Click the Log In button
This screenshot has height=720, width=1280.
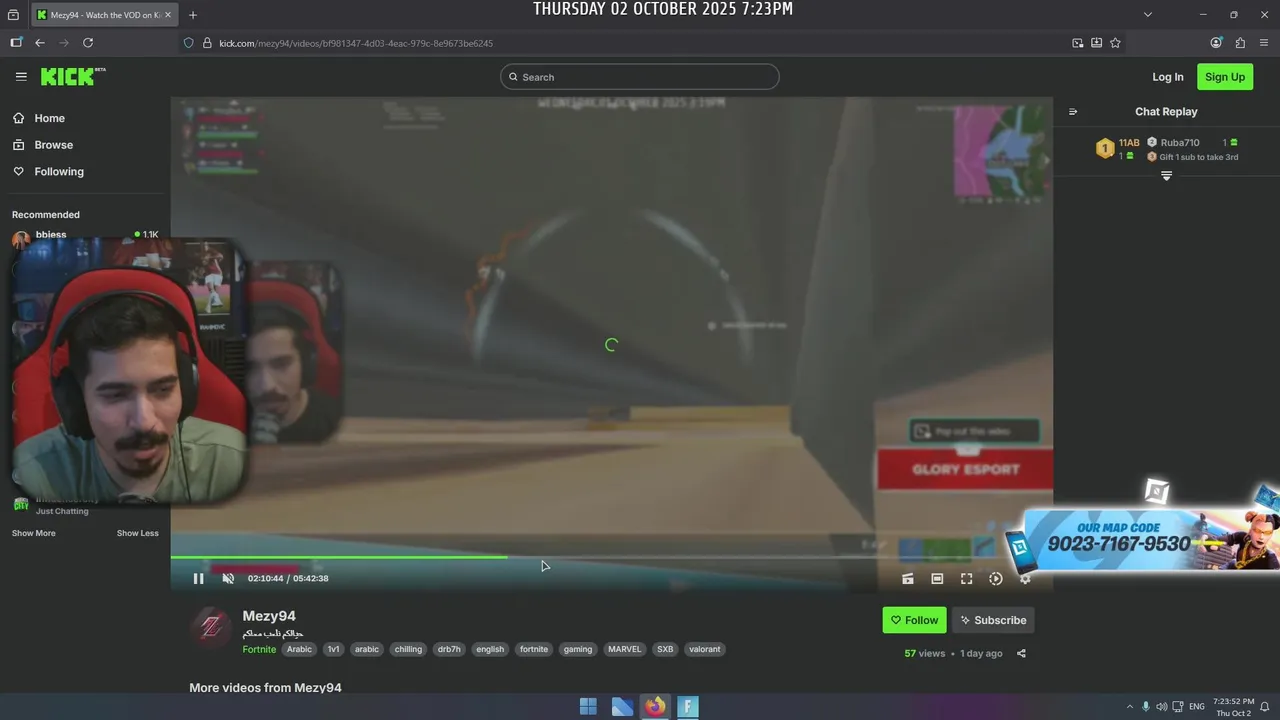coord(1167,77)
